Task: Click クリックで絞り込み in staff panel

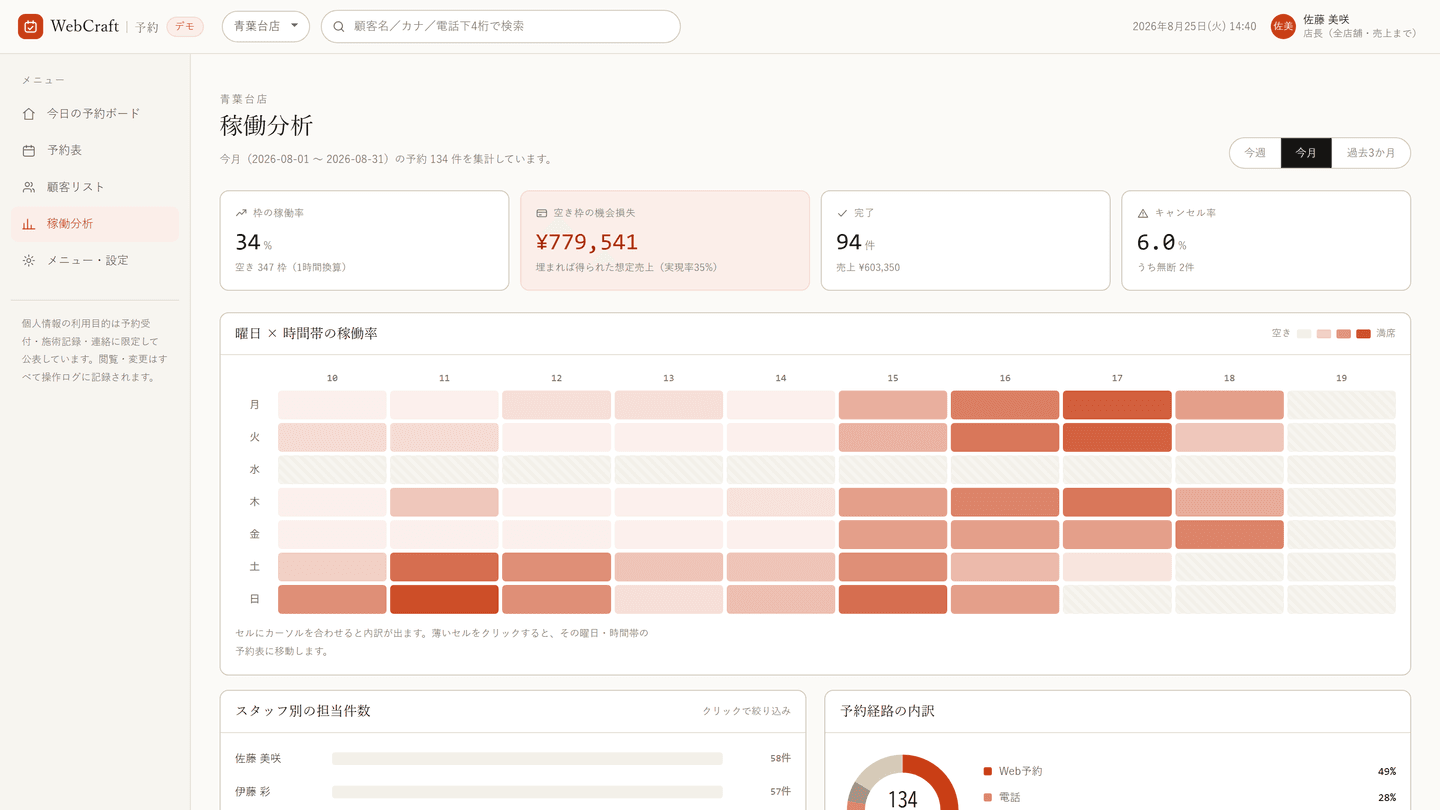Action: [746, 711]
